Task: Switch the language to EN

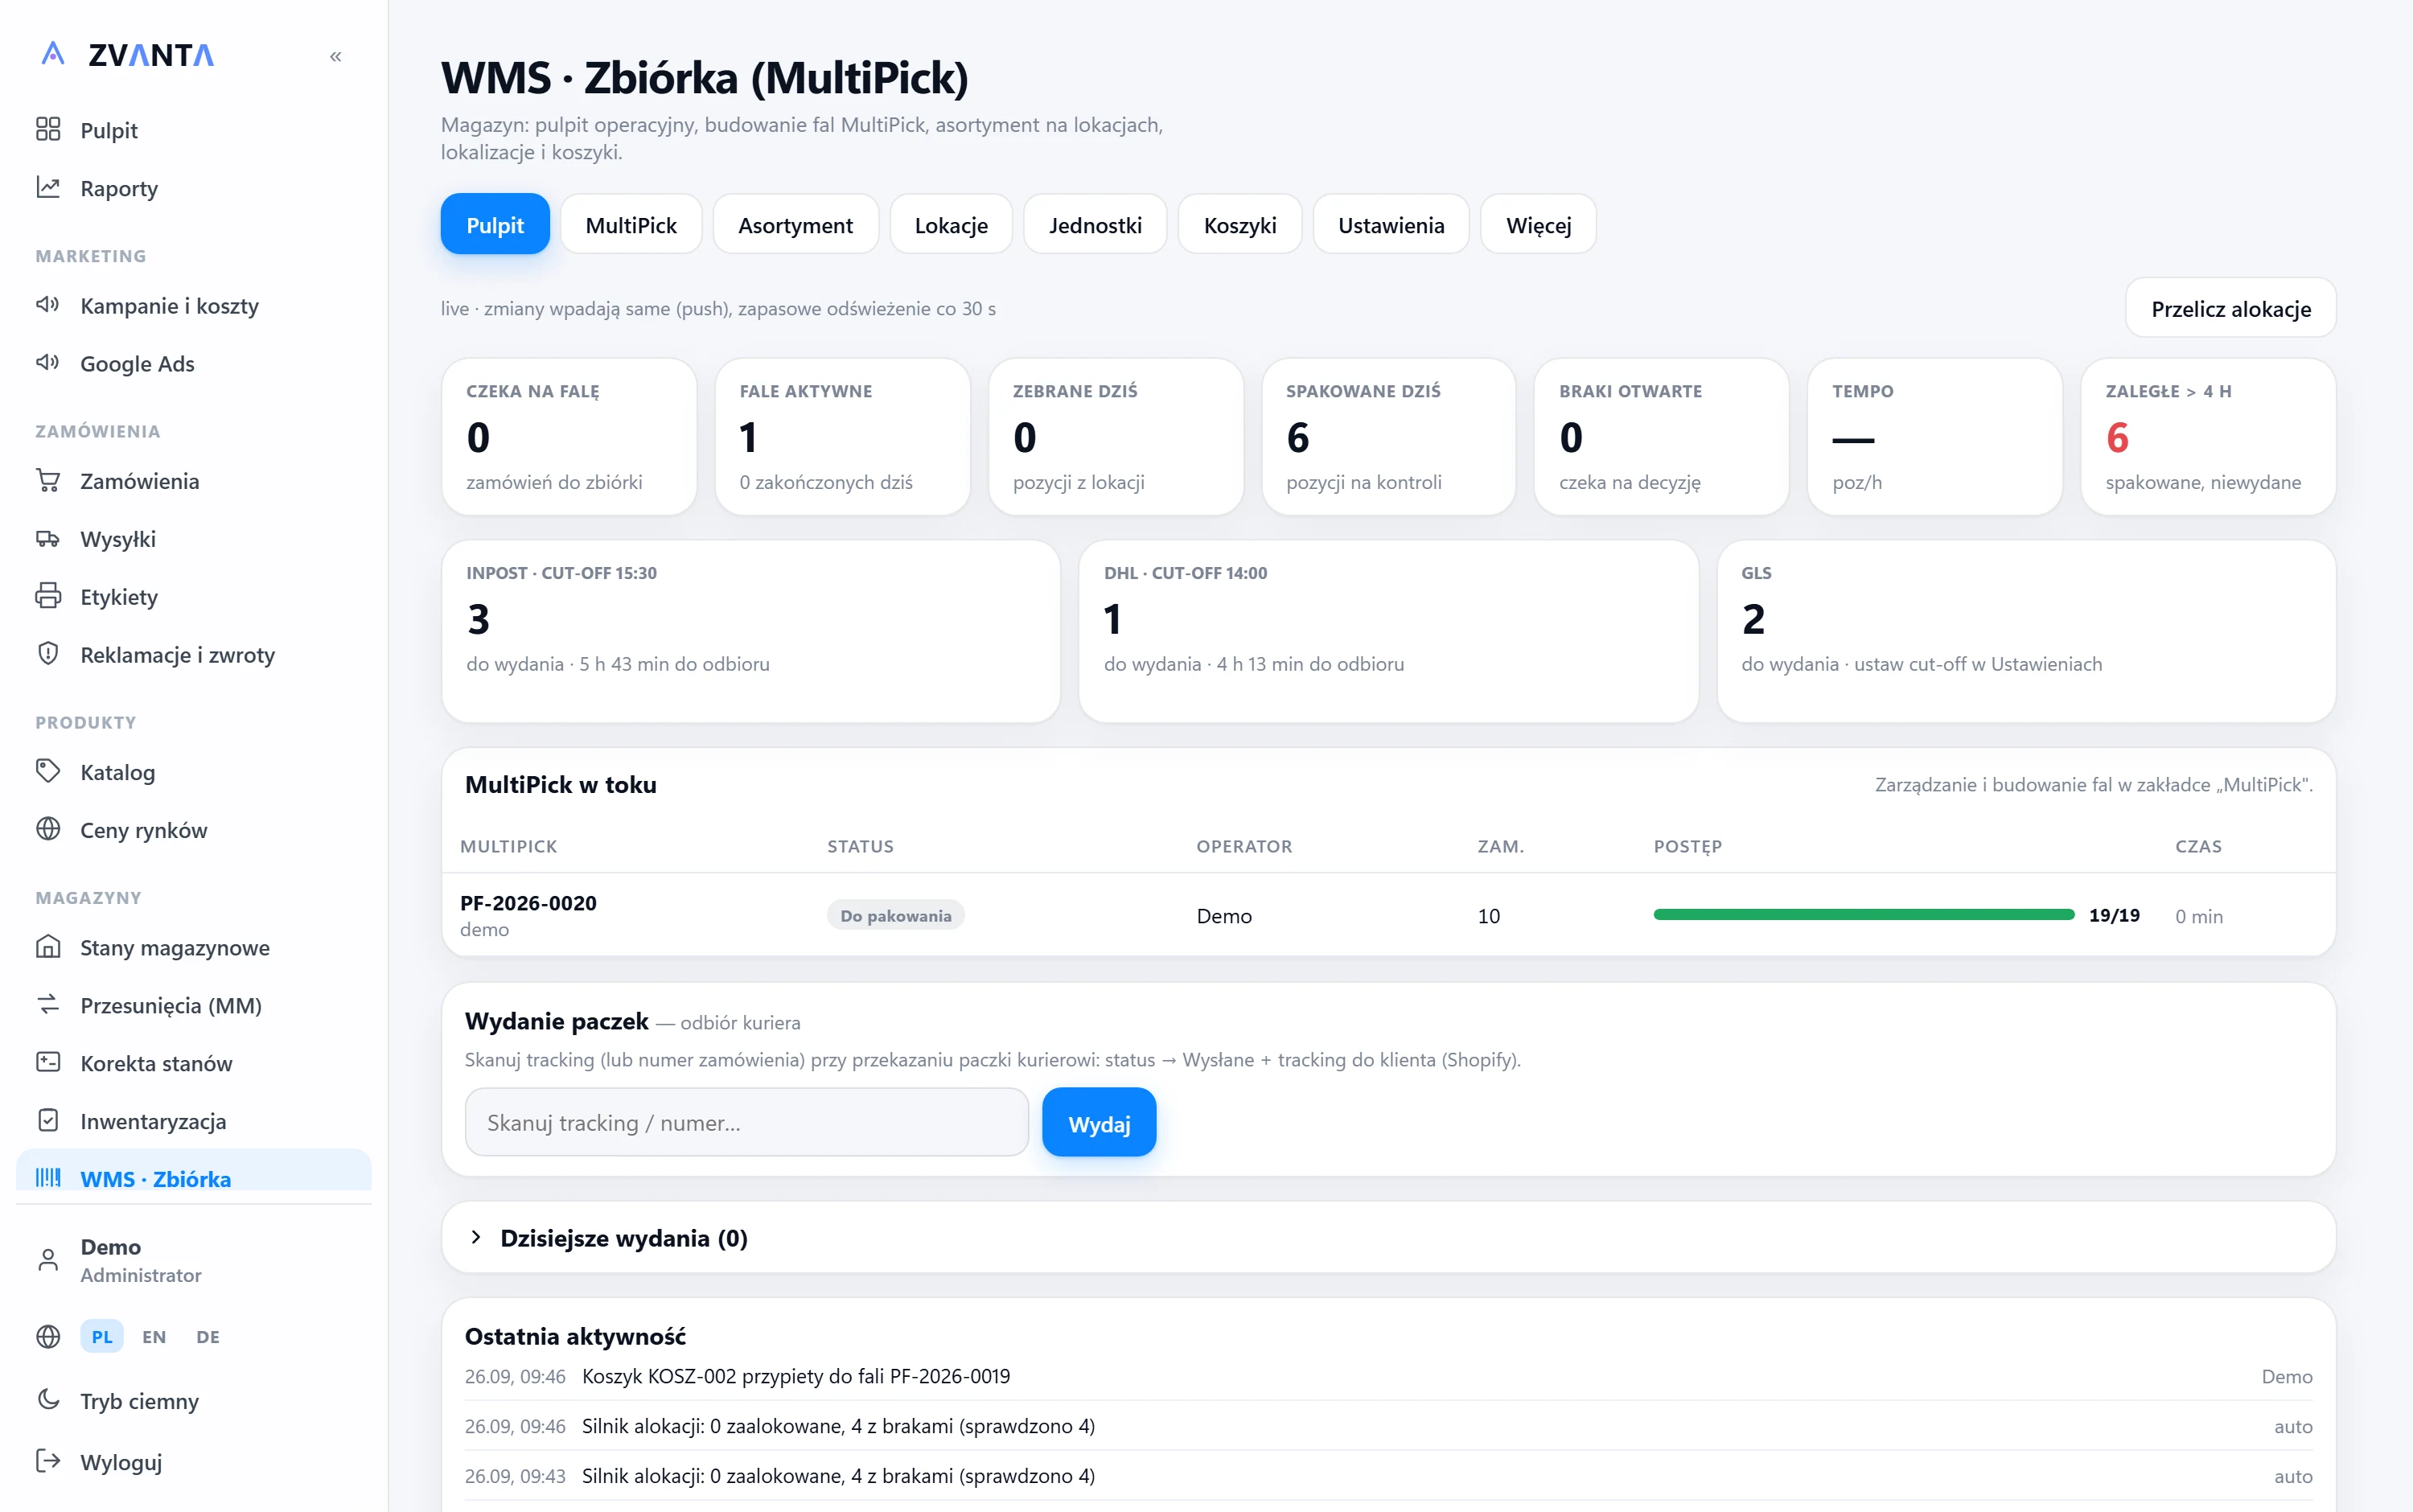Action: coord(154,1337)
